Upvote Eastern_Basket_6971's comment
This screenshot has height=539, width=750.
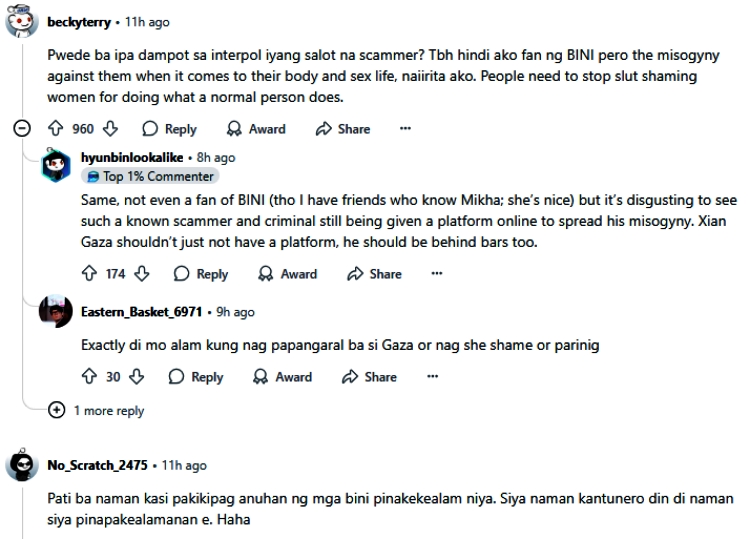(x=89, y=377)
